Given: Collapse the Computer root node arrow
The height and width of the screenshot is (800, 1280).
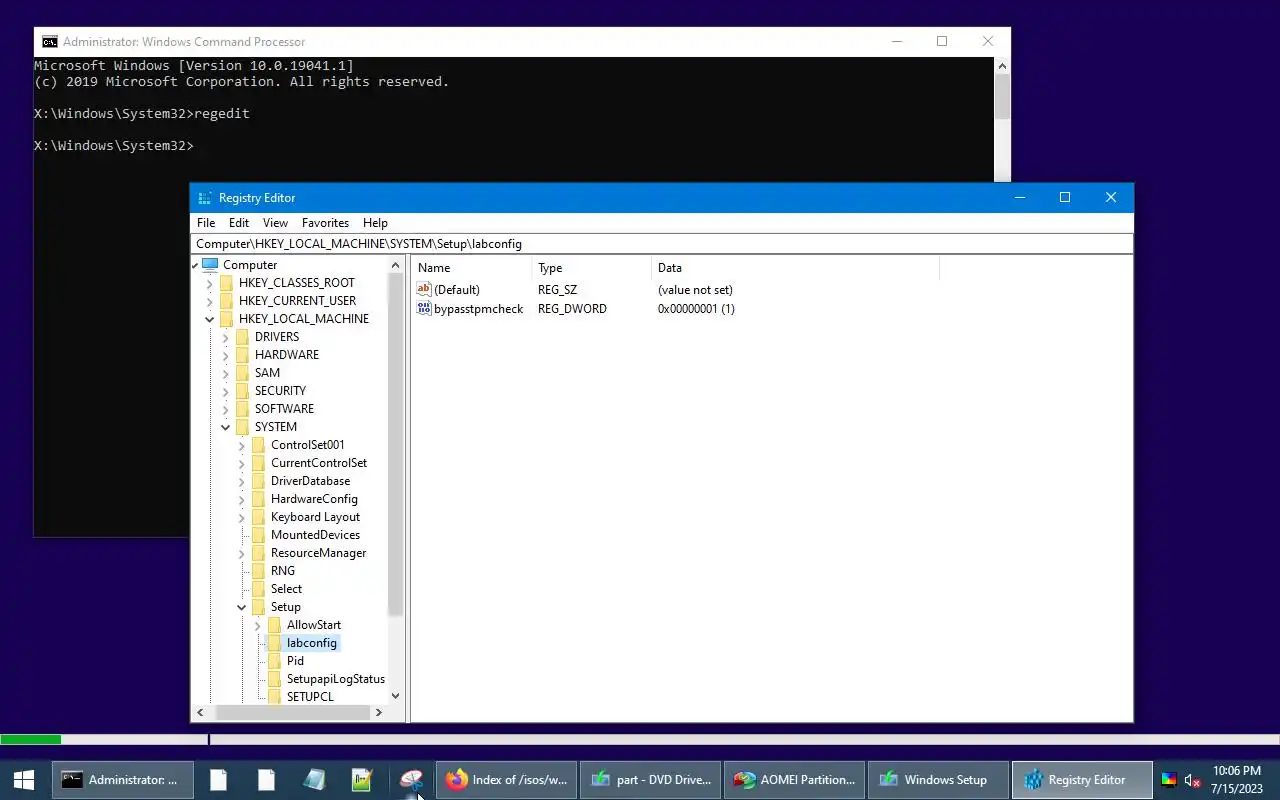Looking at the screenshot, I should 196,265.
